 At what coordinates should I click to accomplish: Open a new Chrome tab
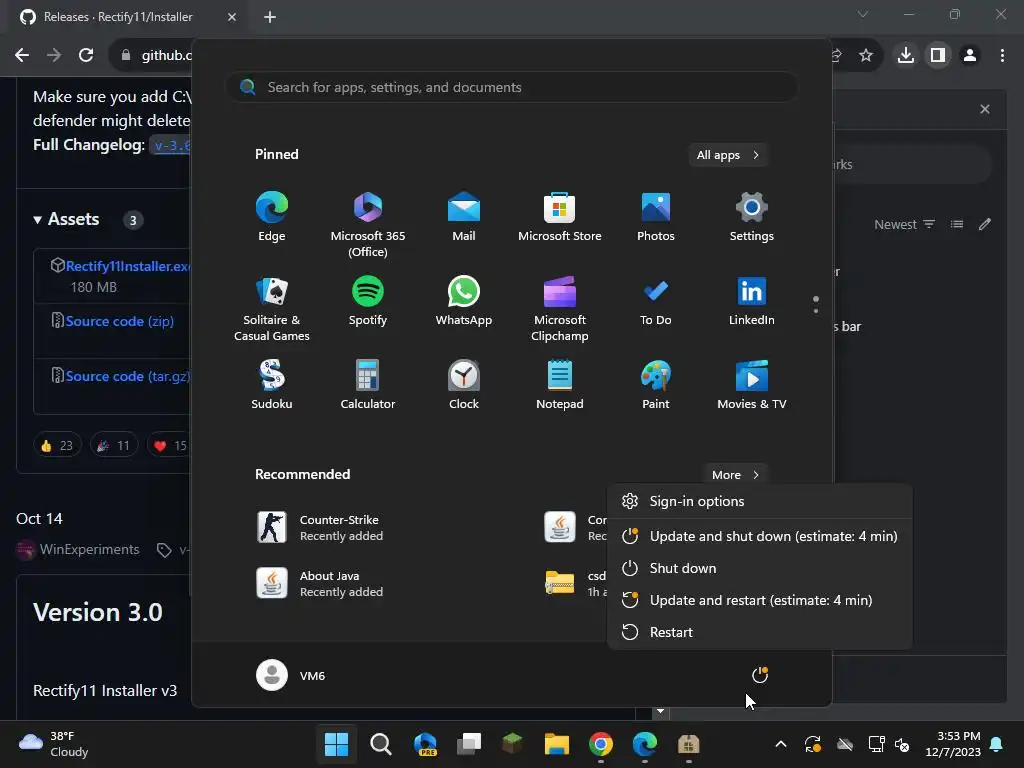pyautogui.click(x=270, y=17)
